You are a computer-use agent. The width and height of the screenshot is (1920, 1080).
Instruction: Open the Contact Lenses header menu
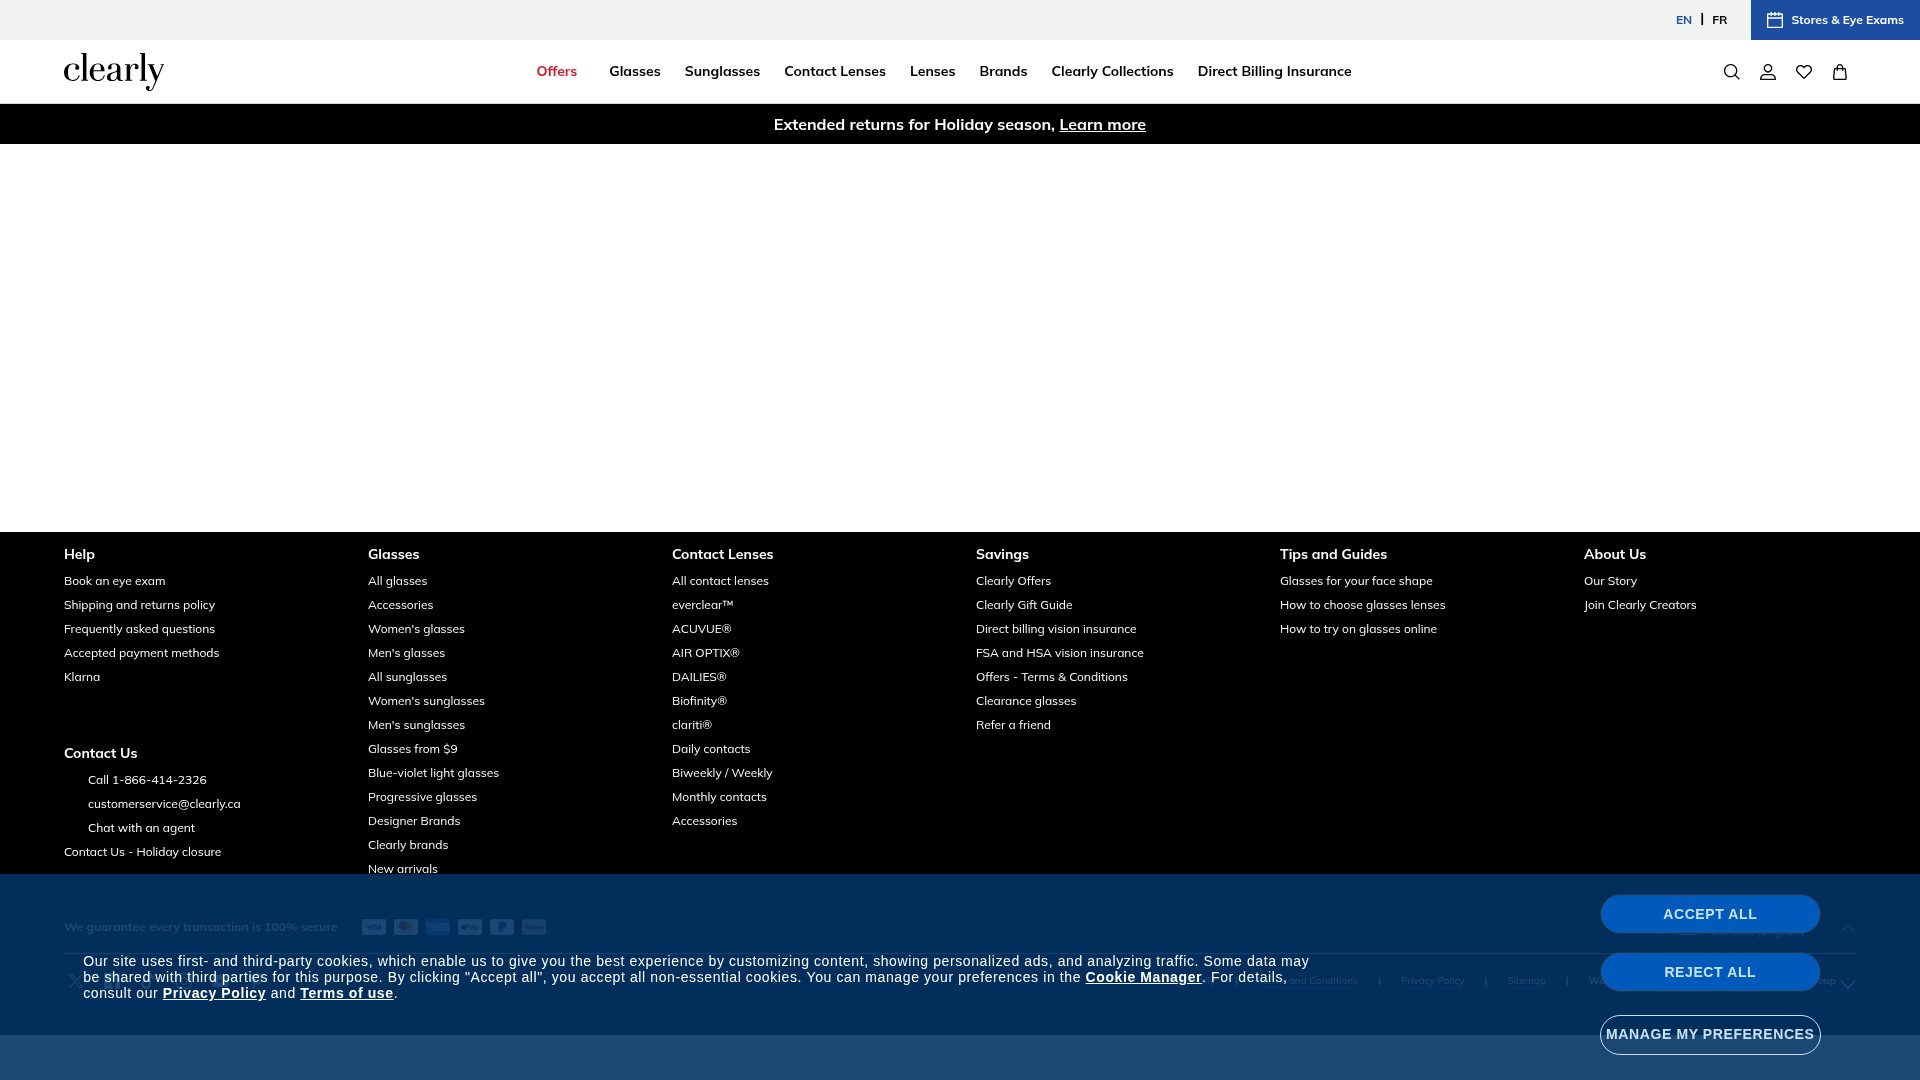pyautogui.click(x=835, y=71)
